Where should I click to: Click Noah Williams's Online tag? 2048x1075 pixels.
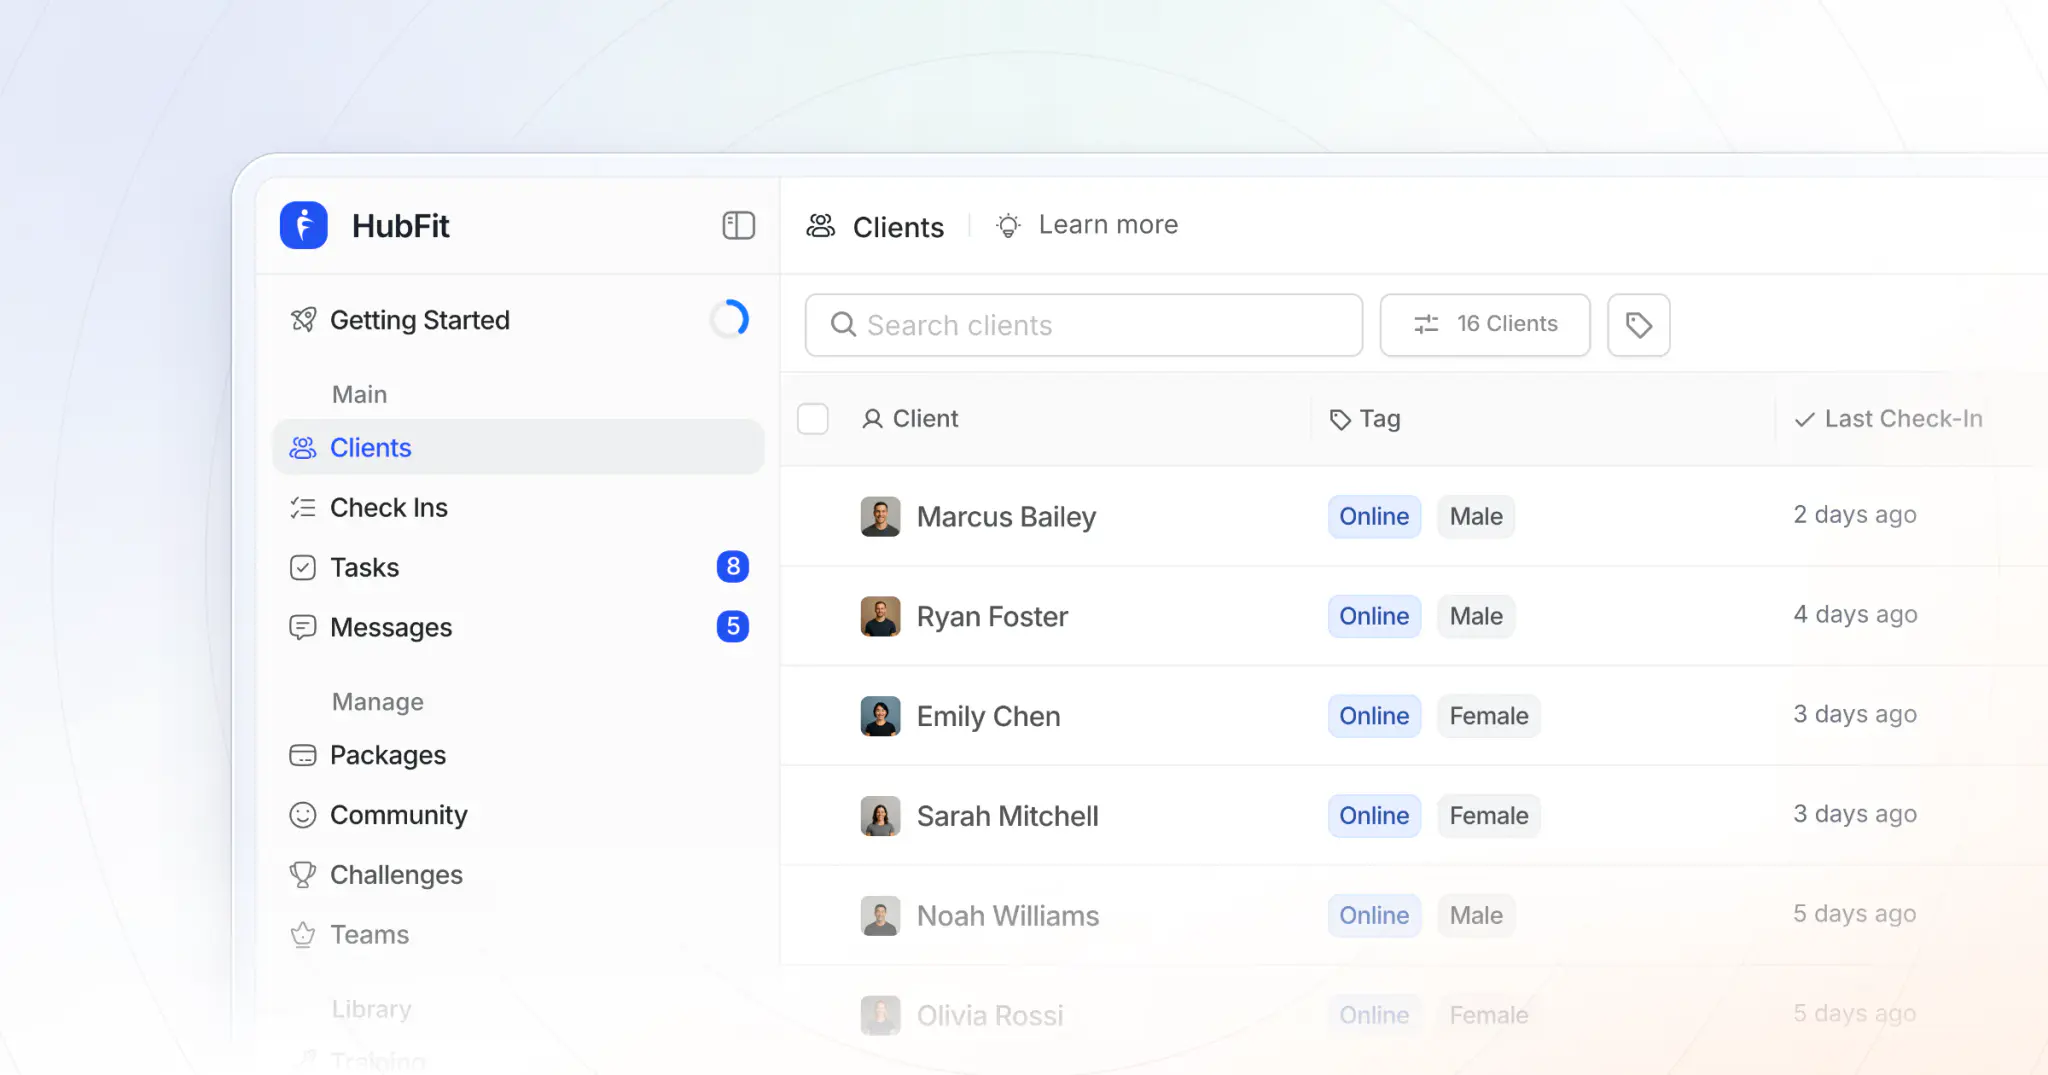(1374, 915)
